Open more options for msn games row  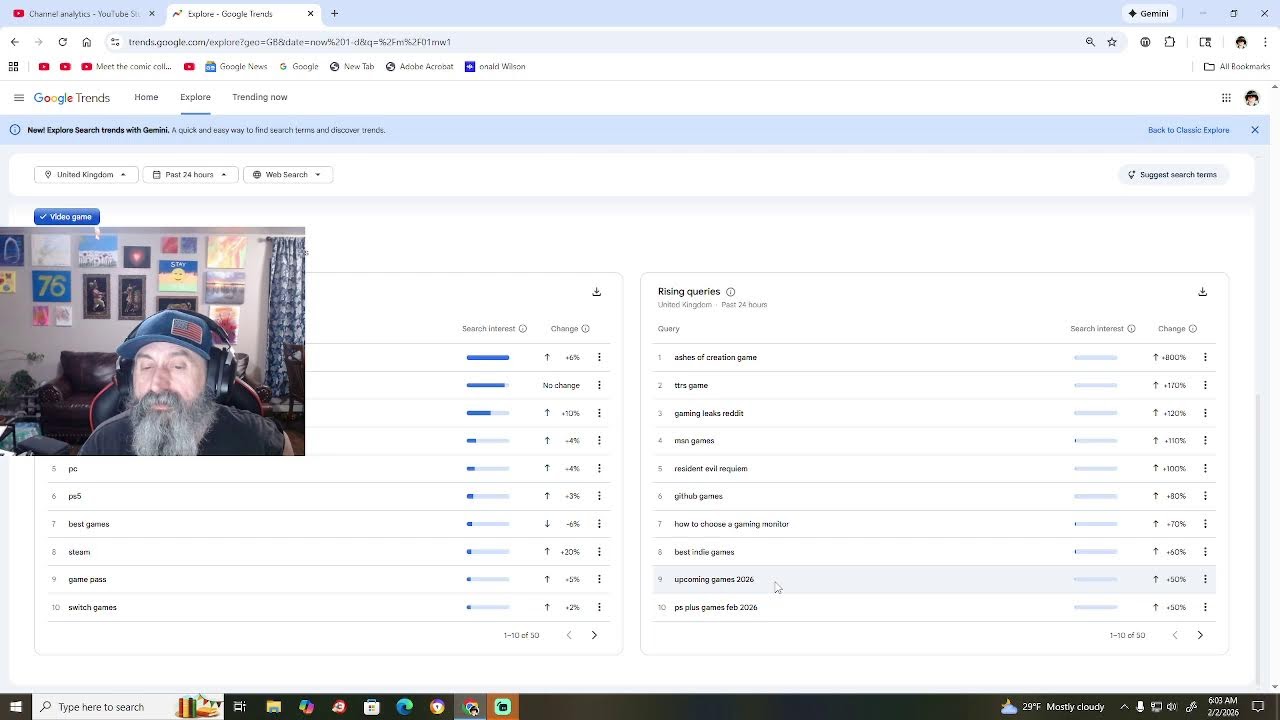pyautogui.click(x=1205, y=440)
